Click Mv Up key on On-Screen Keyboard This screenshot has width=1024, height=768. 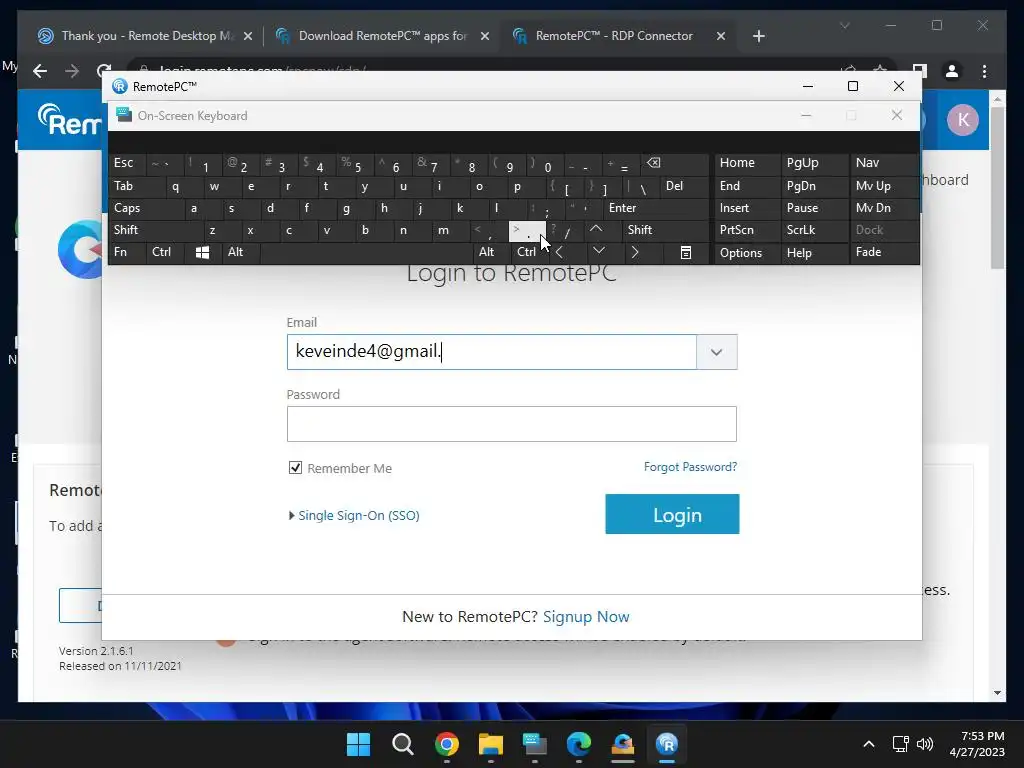click(884, 186)
